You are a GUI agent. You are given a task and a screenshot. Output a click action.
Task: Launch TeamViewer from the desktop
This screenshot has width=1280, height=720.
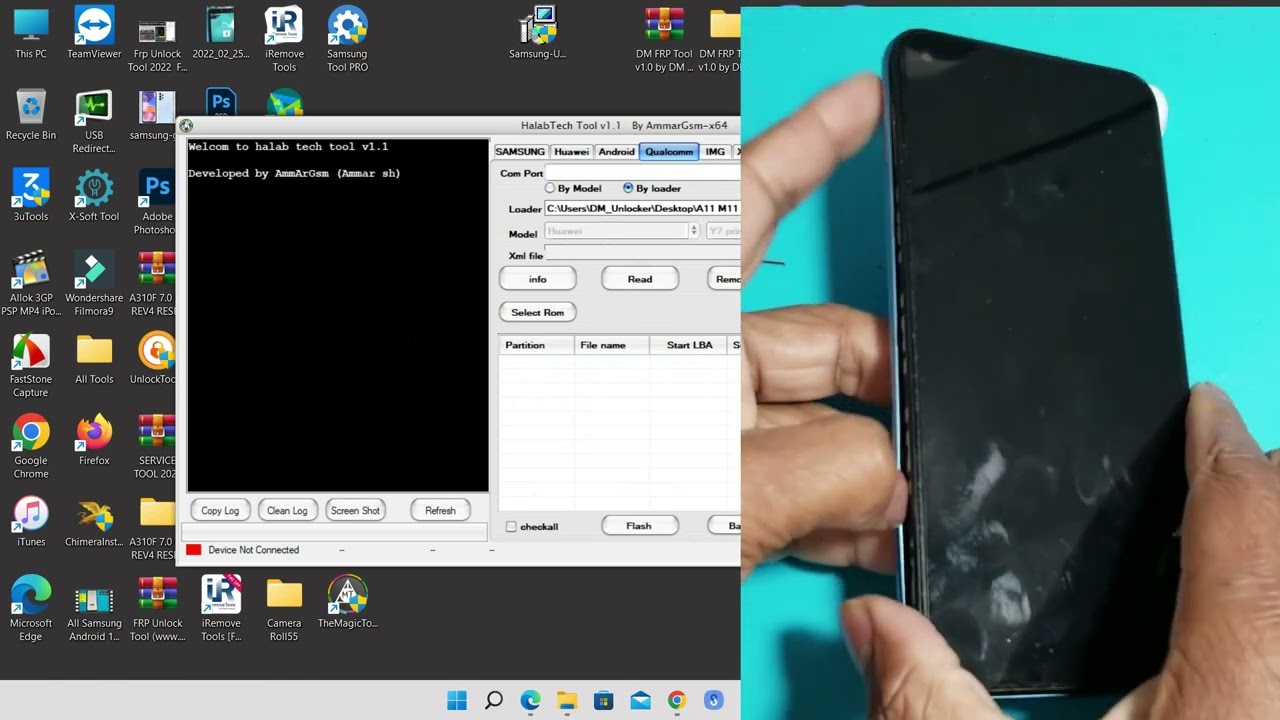[94, 34]
